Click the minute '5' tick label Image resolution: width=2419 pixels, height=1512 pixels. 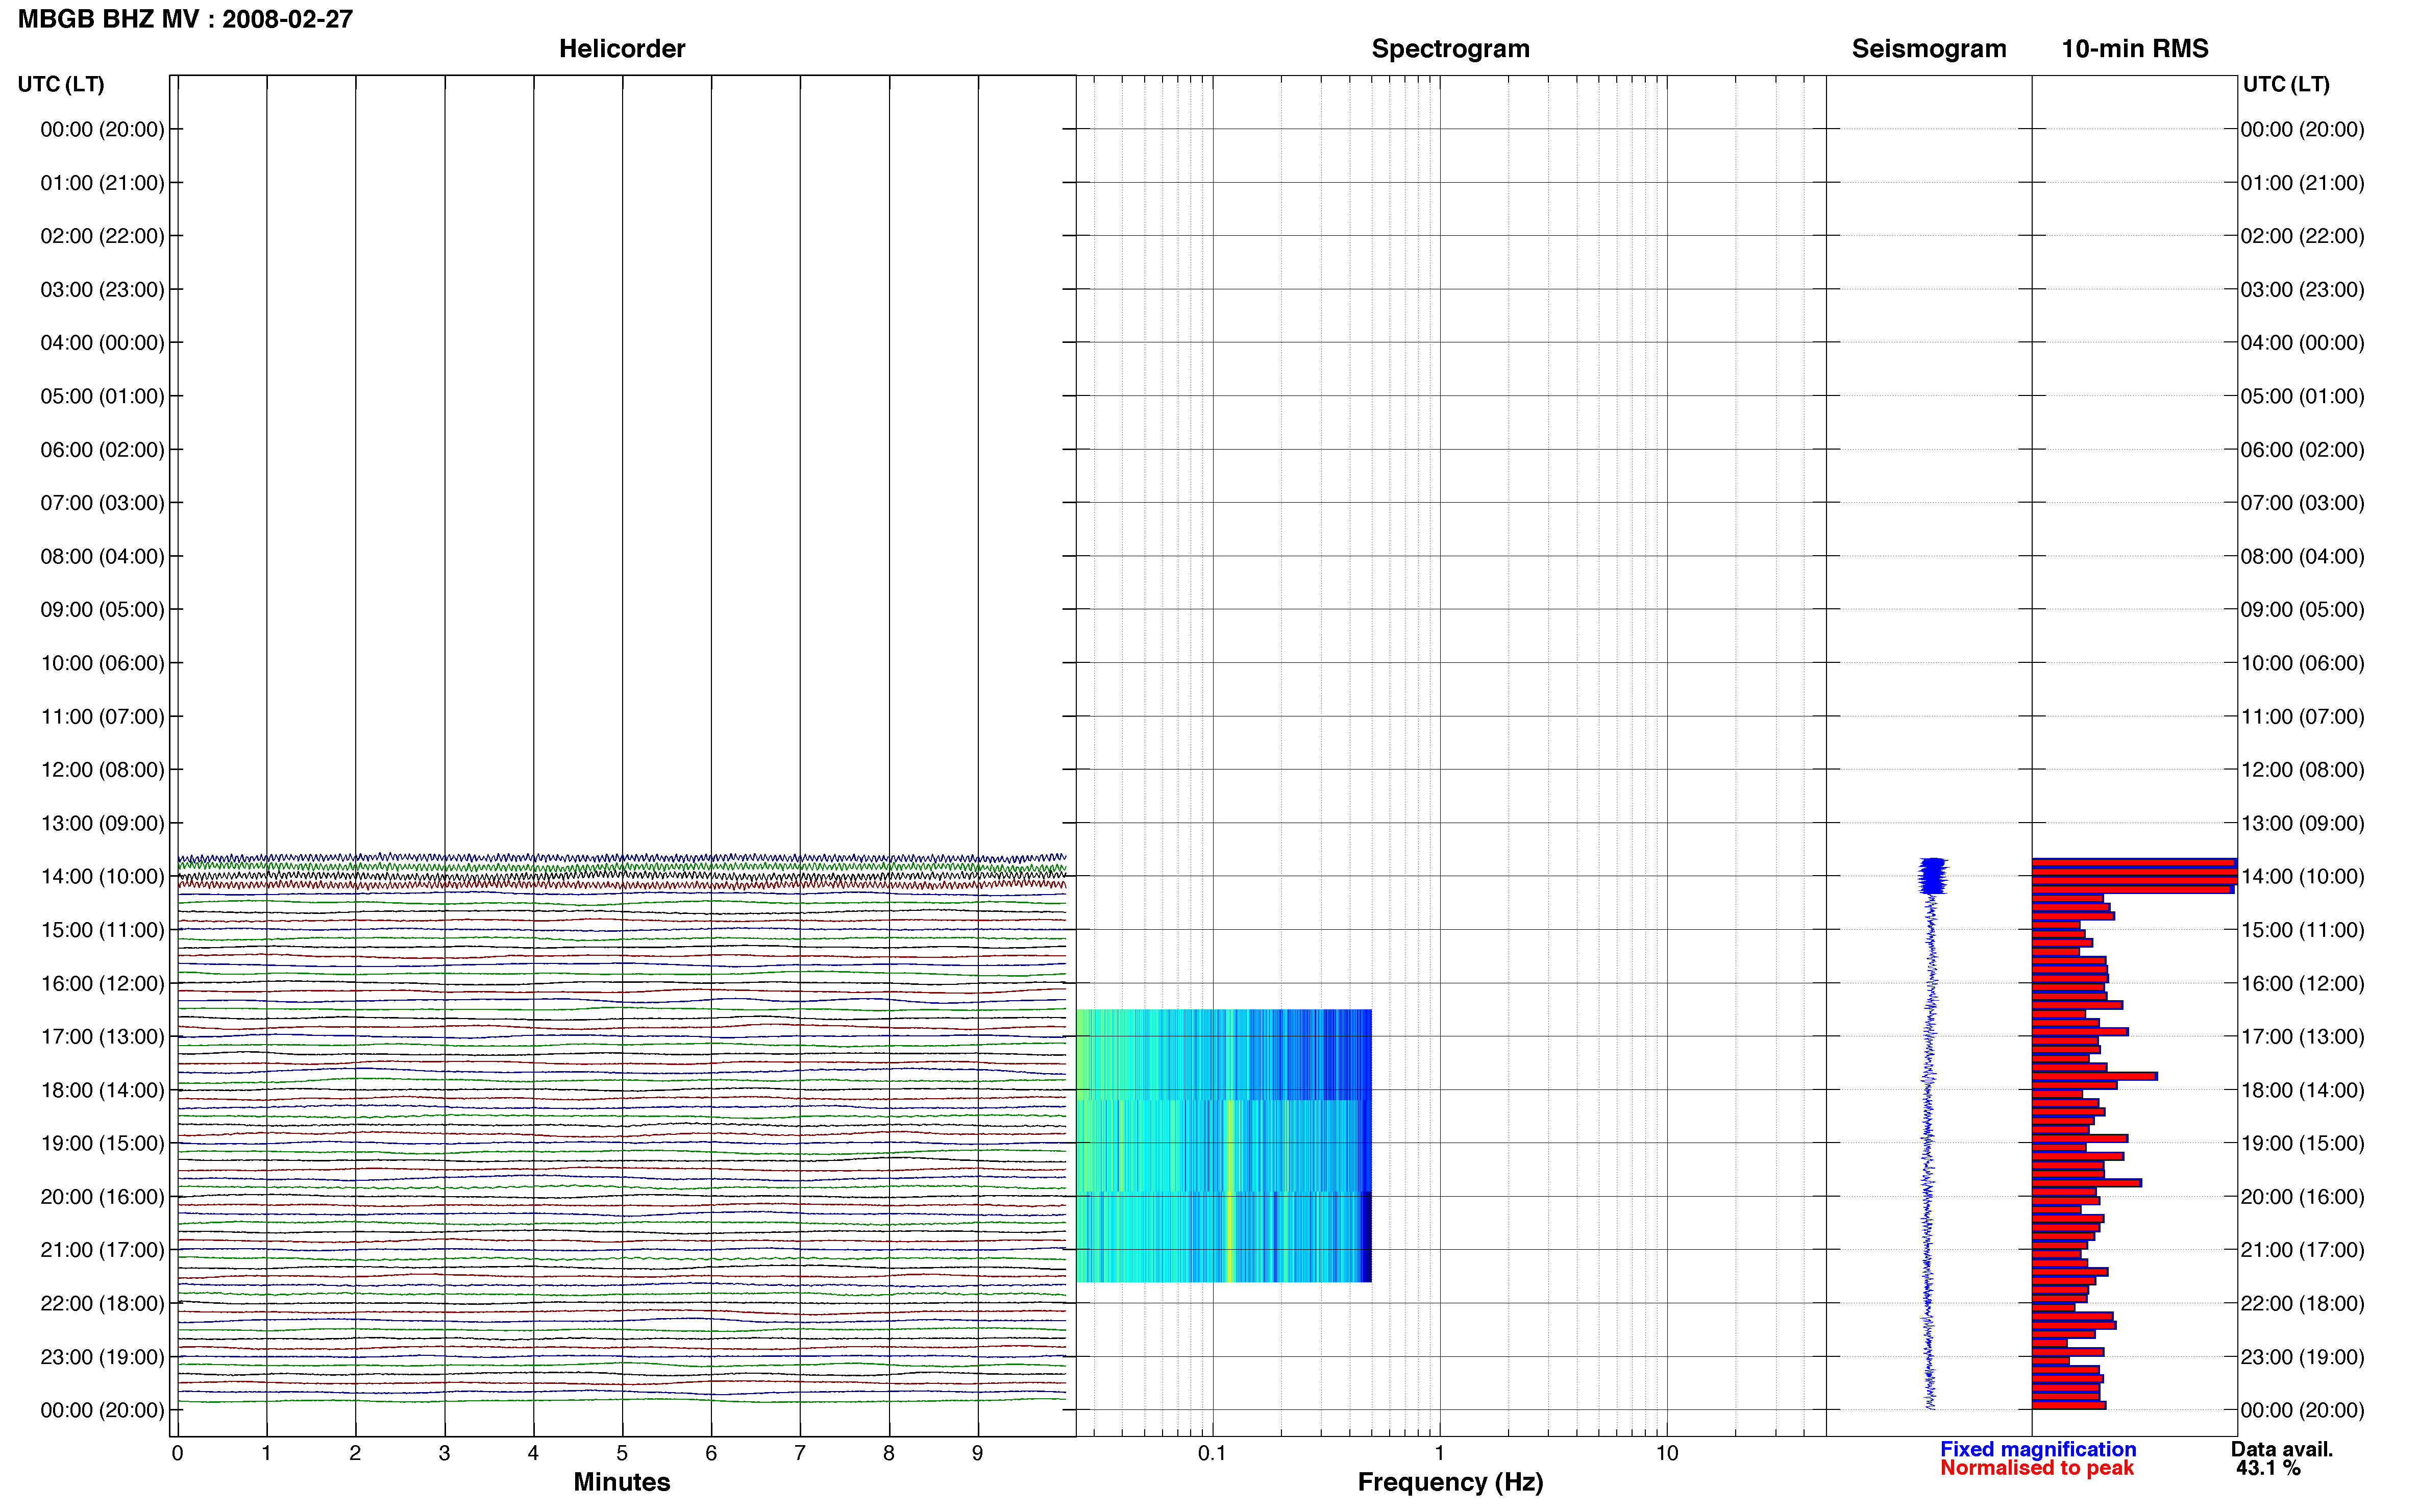[622, 1453]
